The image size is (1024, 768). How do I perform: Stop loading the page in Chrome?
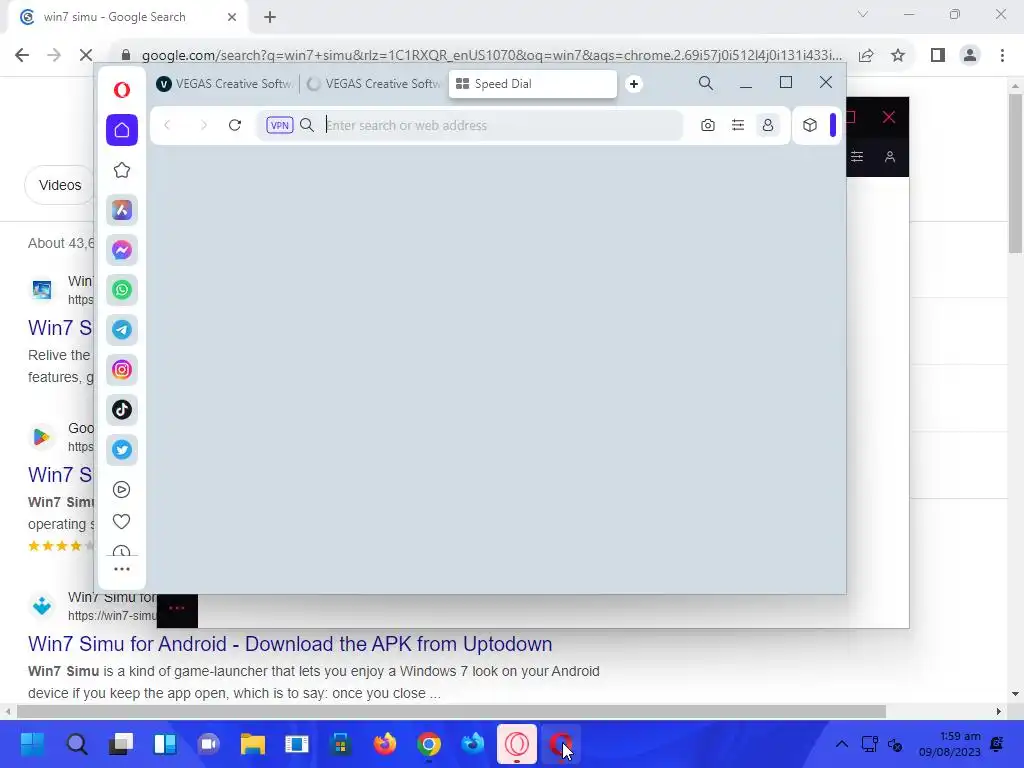[86, 55]
